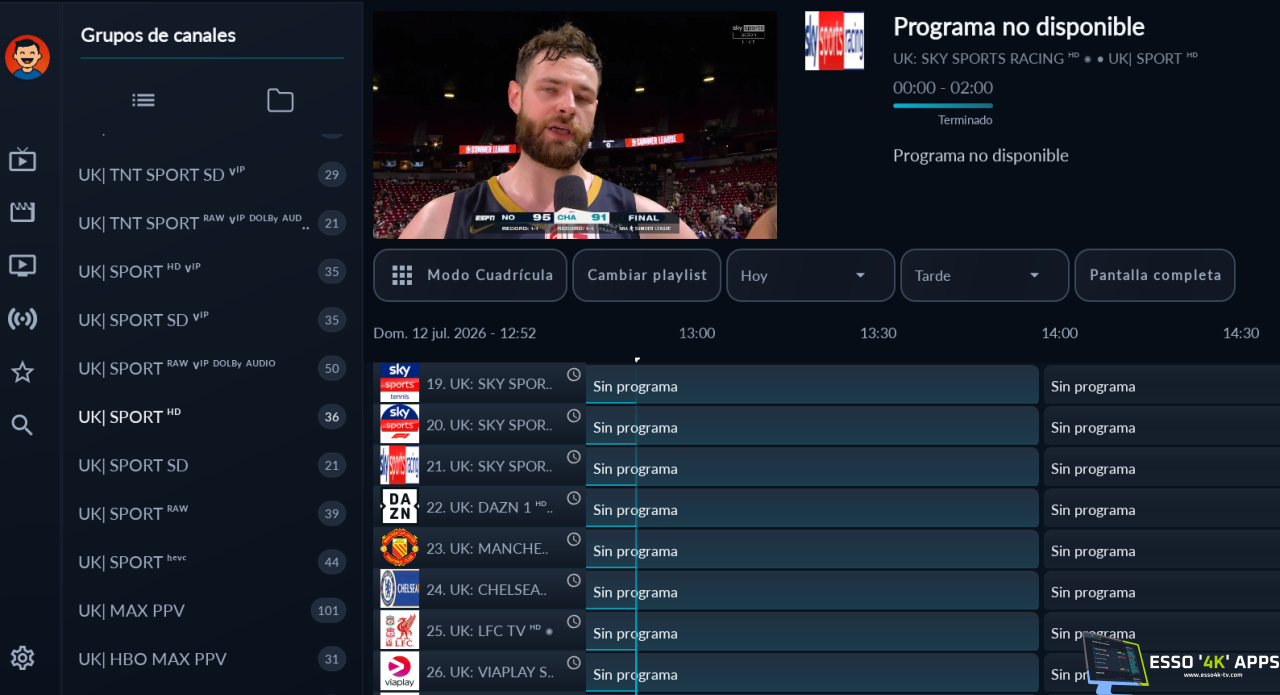Click the program progress bar above Terminado
The width and height of the screenshot is (1280, 695).
[x=943, y=105]
